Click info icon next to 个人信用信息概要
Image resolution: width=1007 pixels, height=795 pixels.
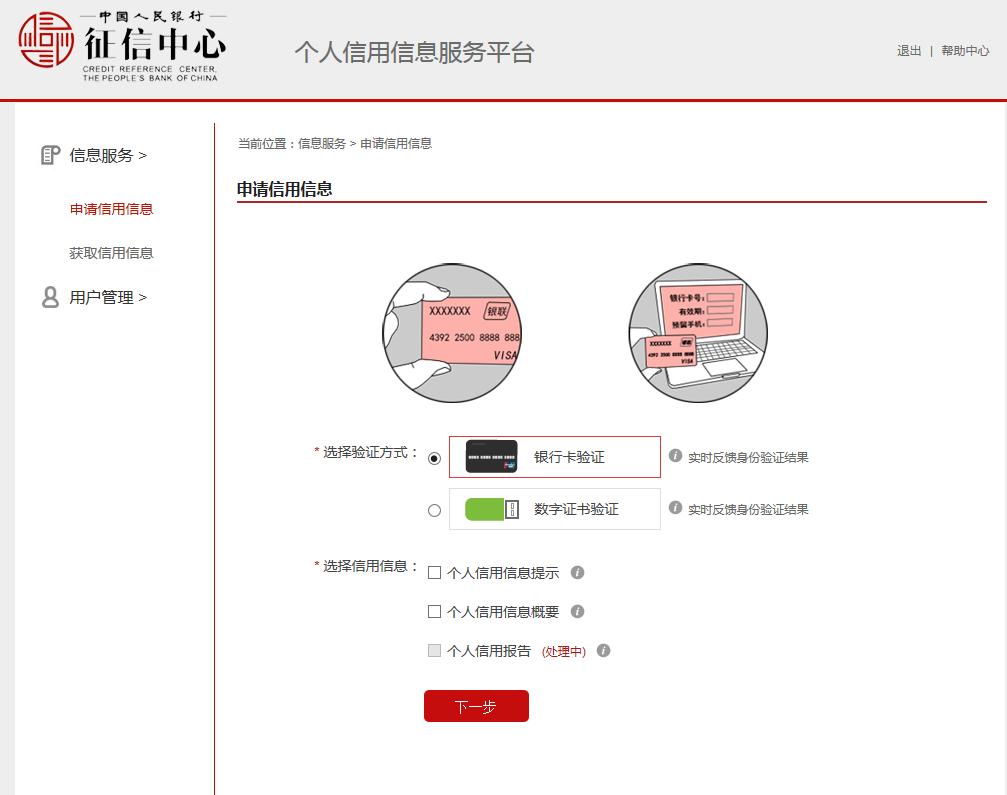[579, 611]
